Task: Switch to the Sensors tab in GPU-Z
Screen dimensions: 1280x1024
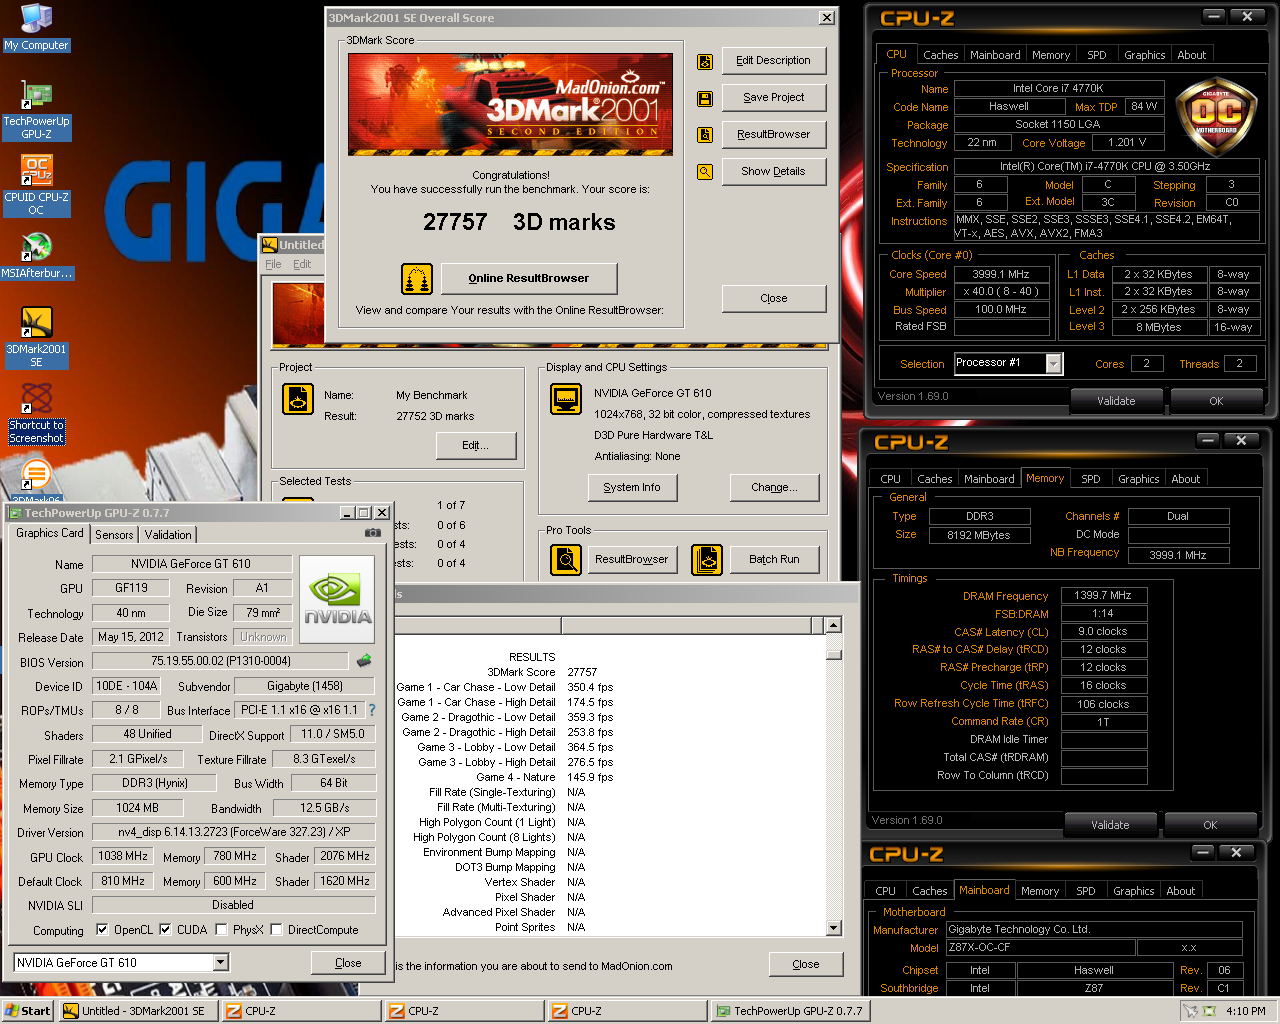Action: pyautogui.click(x=114, y=535)
